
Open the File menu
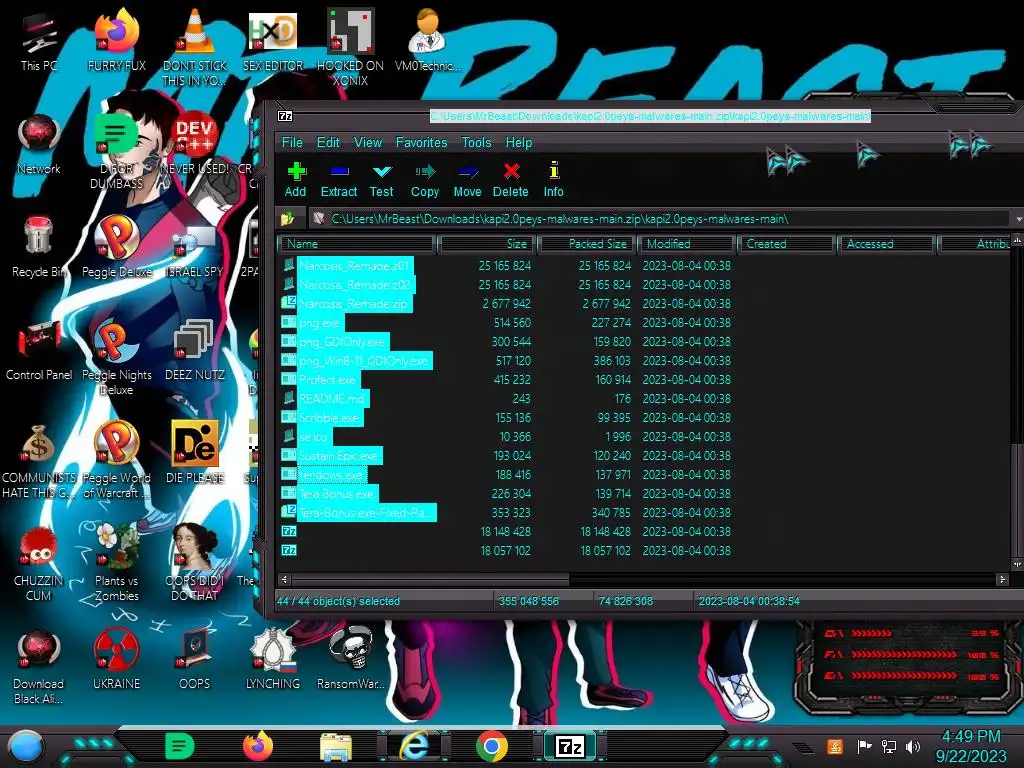point(292,142)
